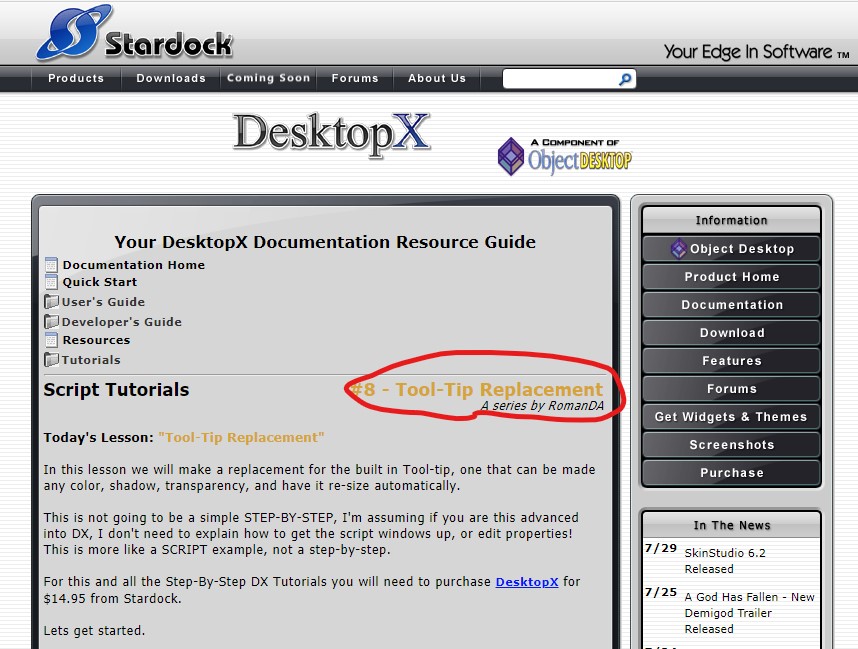This screenshot has width=858, height=649.
Task: Click the Purchase sidebar button
Action: tap(732, 473)
